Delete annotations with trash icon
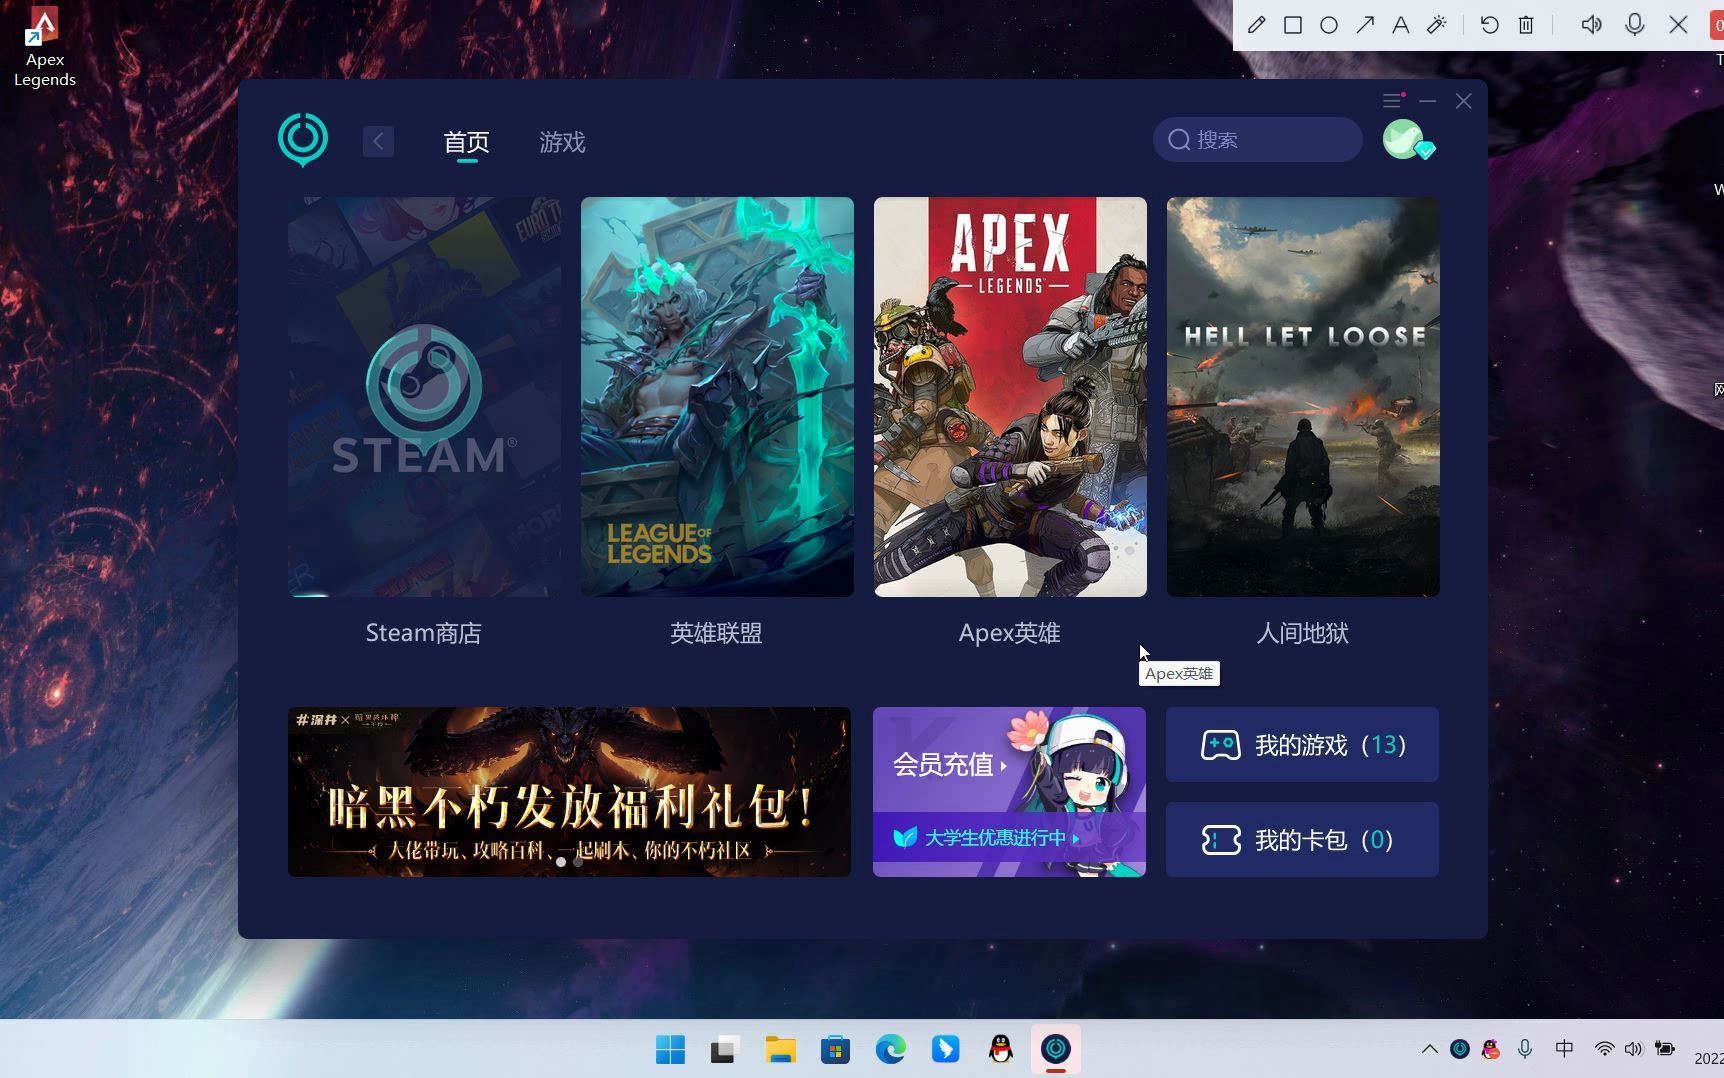Image resolution: width=1724 pixels, height=1078 pixels. coord(1526,25)
